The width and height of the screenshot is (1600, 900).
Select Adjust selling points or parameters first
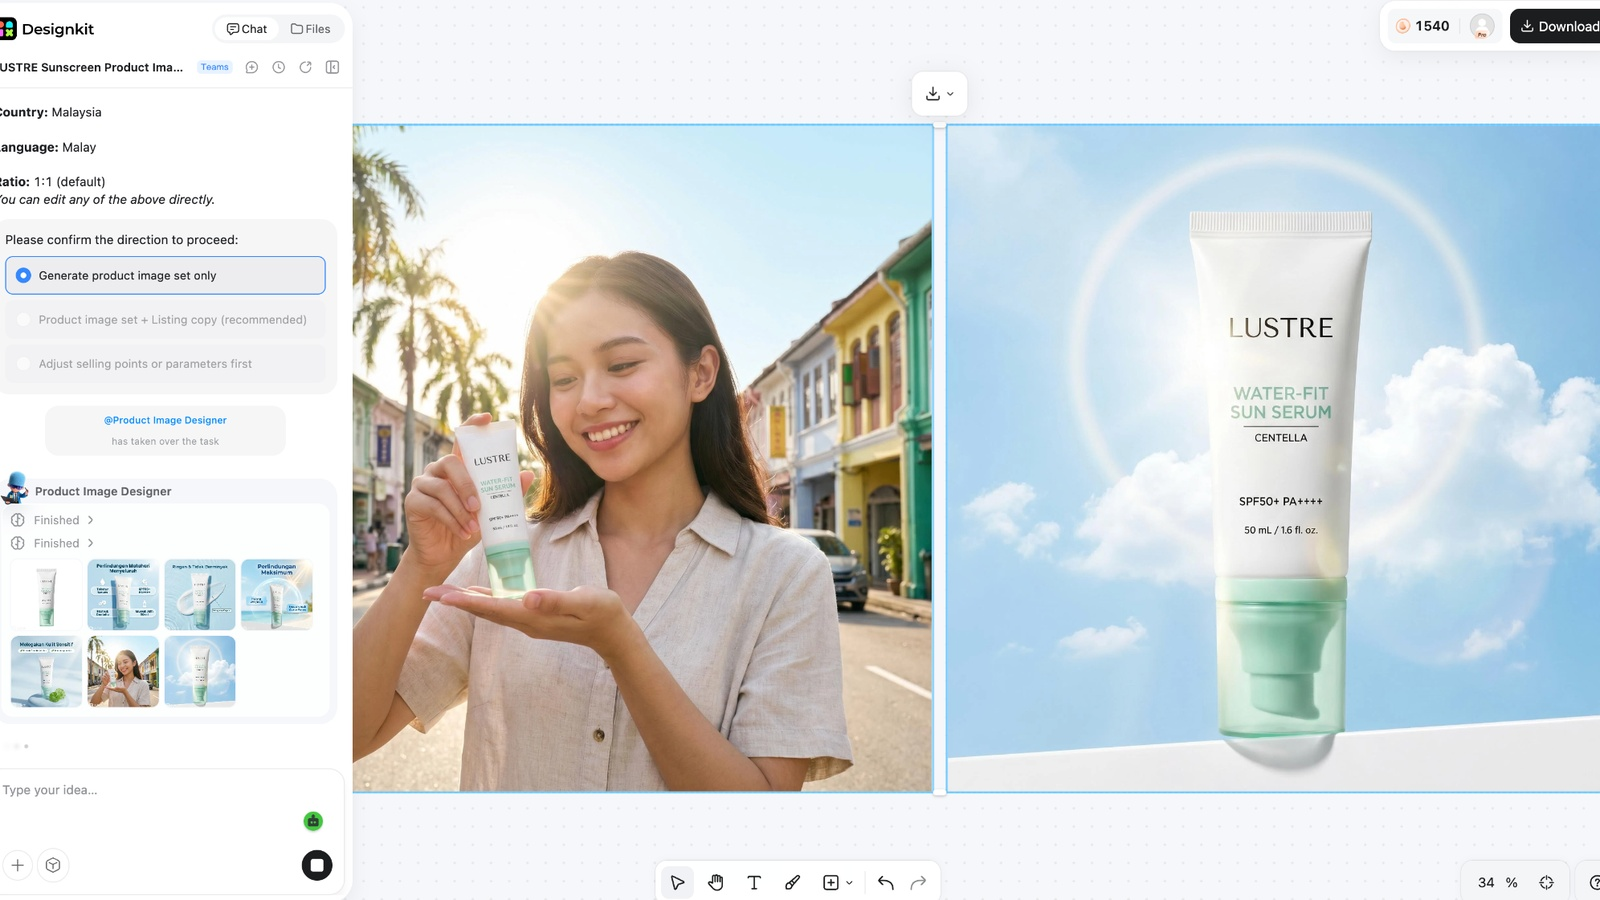point(165,364)
